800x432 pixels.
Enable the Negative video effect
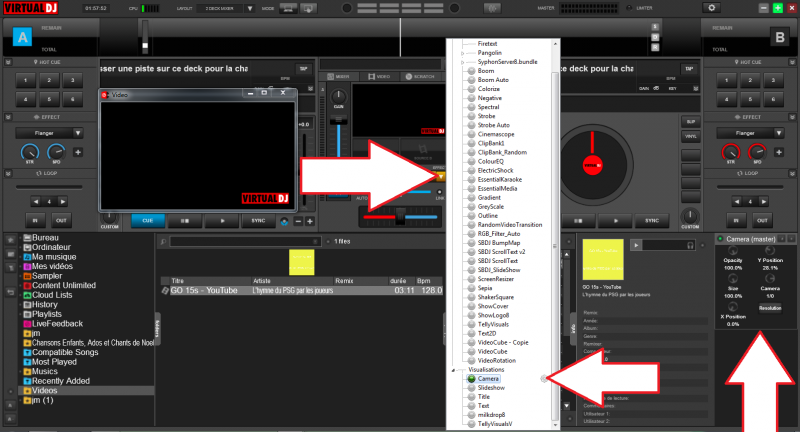point(471,98)
